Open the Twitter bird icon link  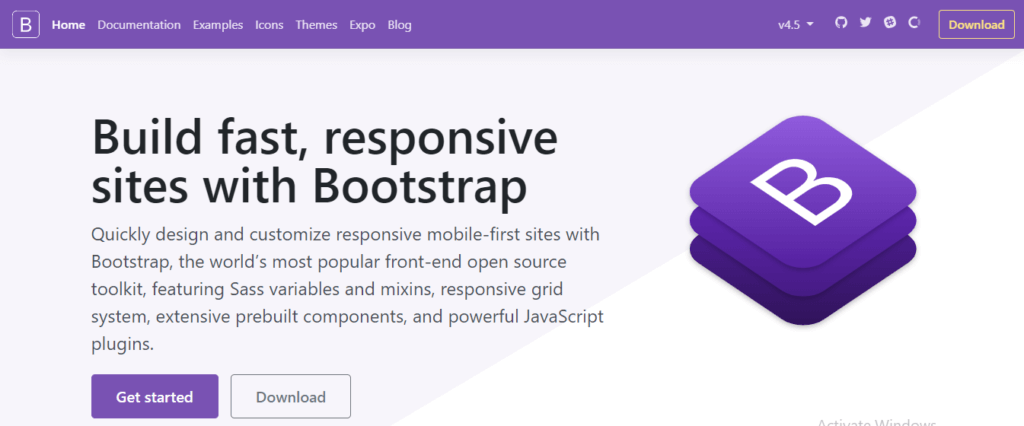tap(865, 23)
